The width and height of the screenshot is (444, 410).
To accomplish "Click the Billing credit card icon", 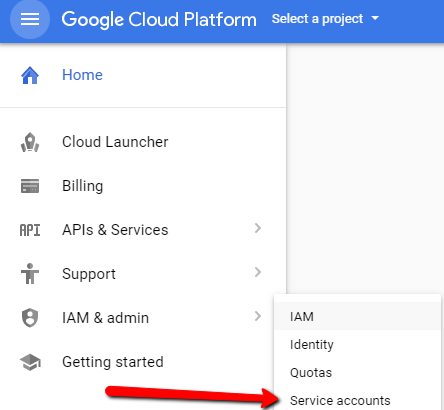I will click(x=30, y=186).
